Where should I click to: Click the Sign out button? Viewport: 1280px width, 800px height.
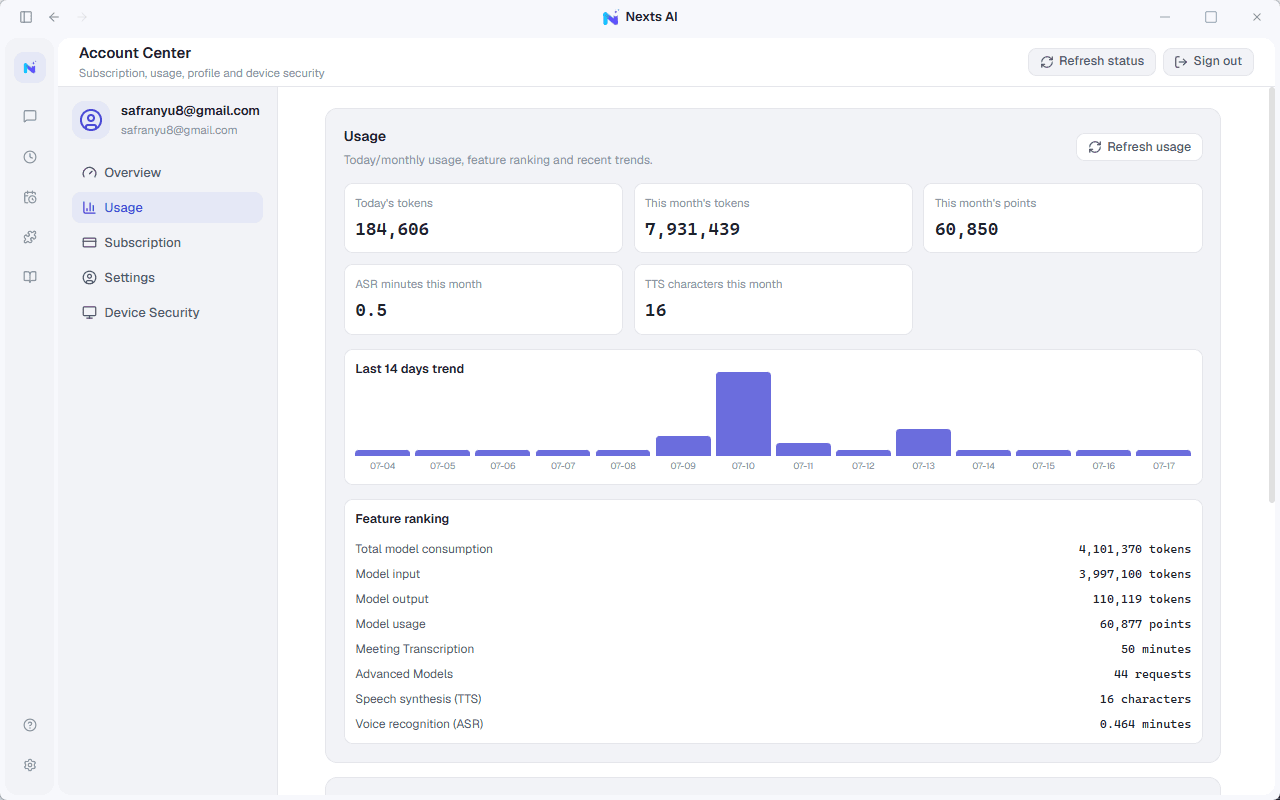pyautogui.click(x=1208, y=62)
